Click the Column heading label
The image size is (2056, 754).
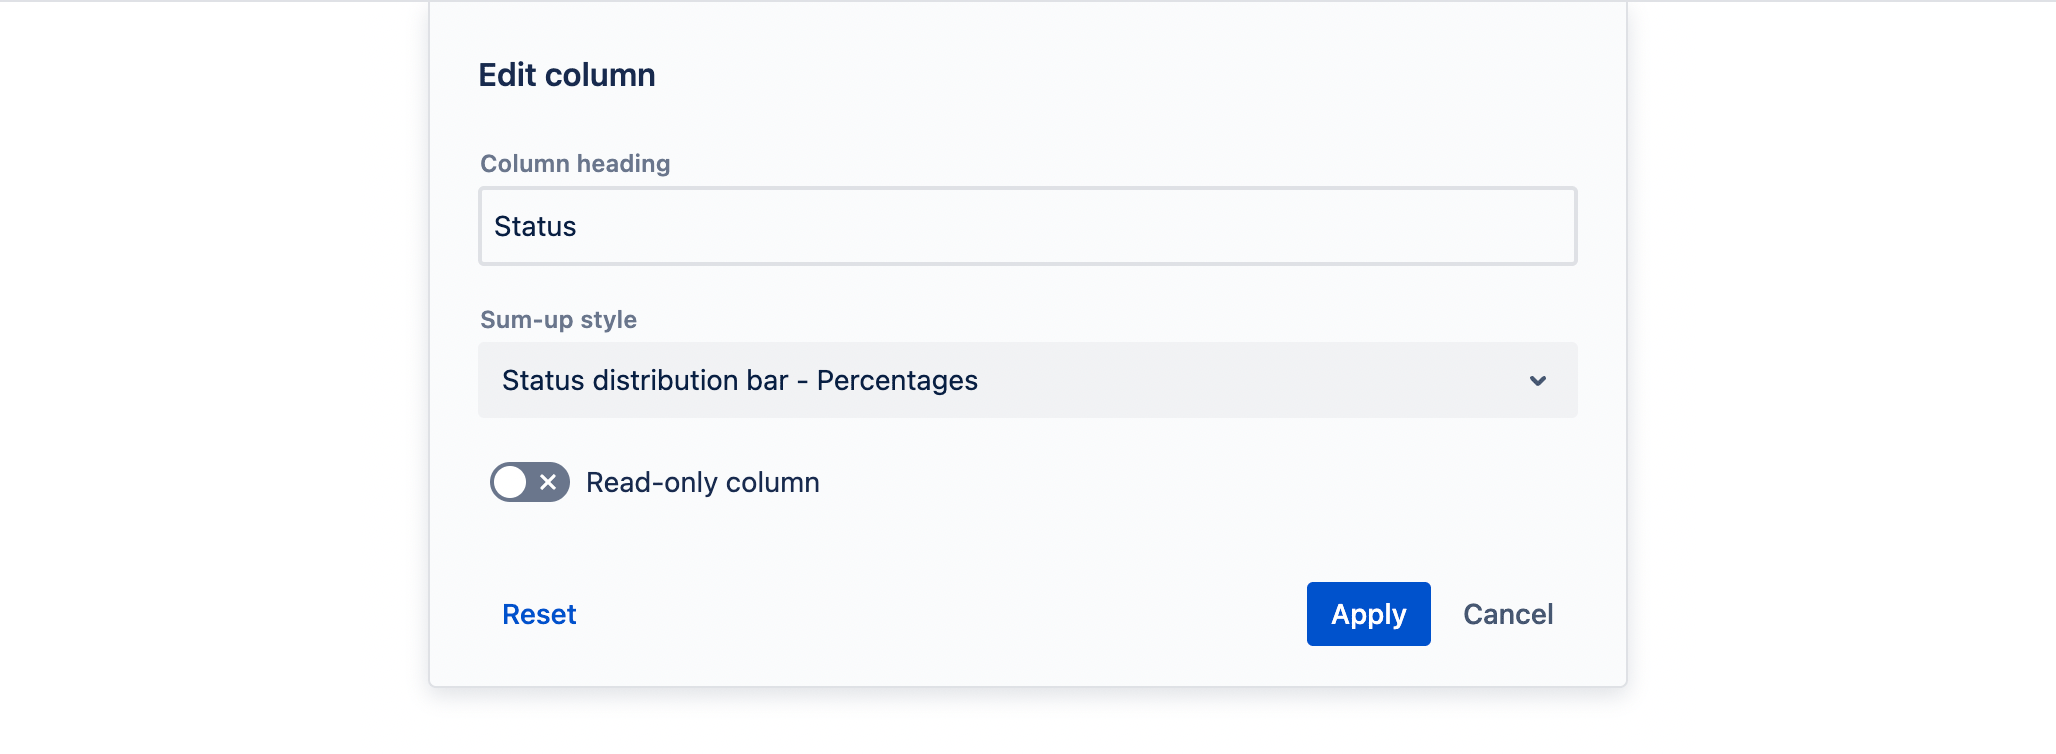click(575, 163)
